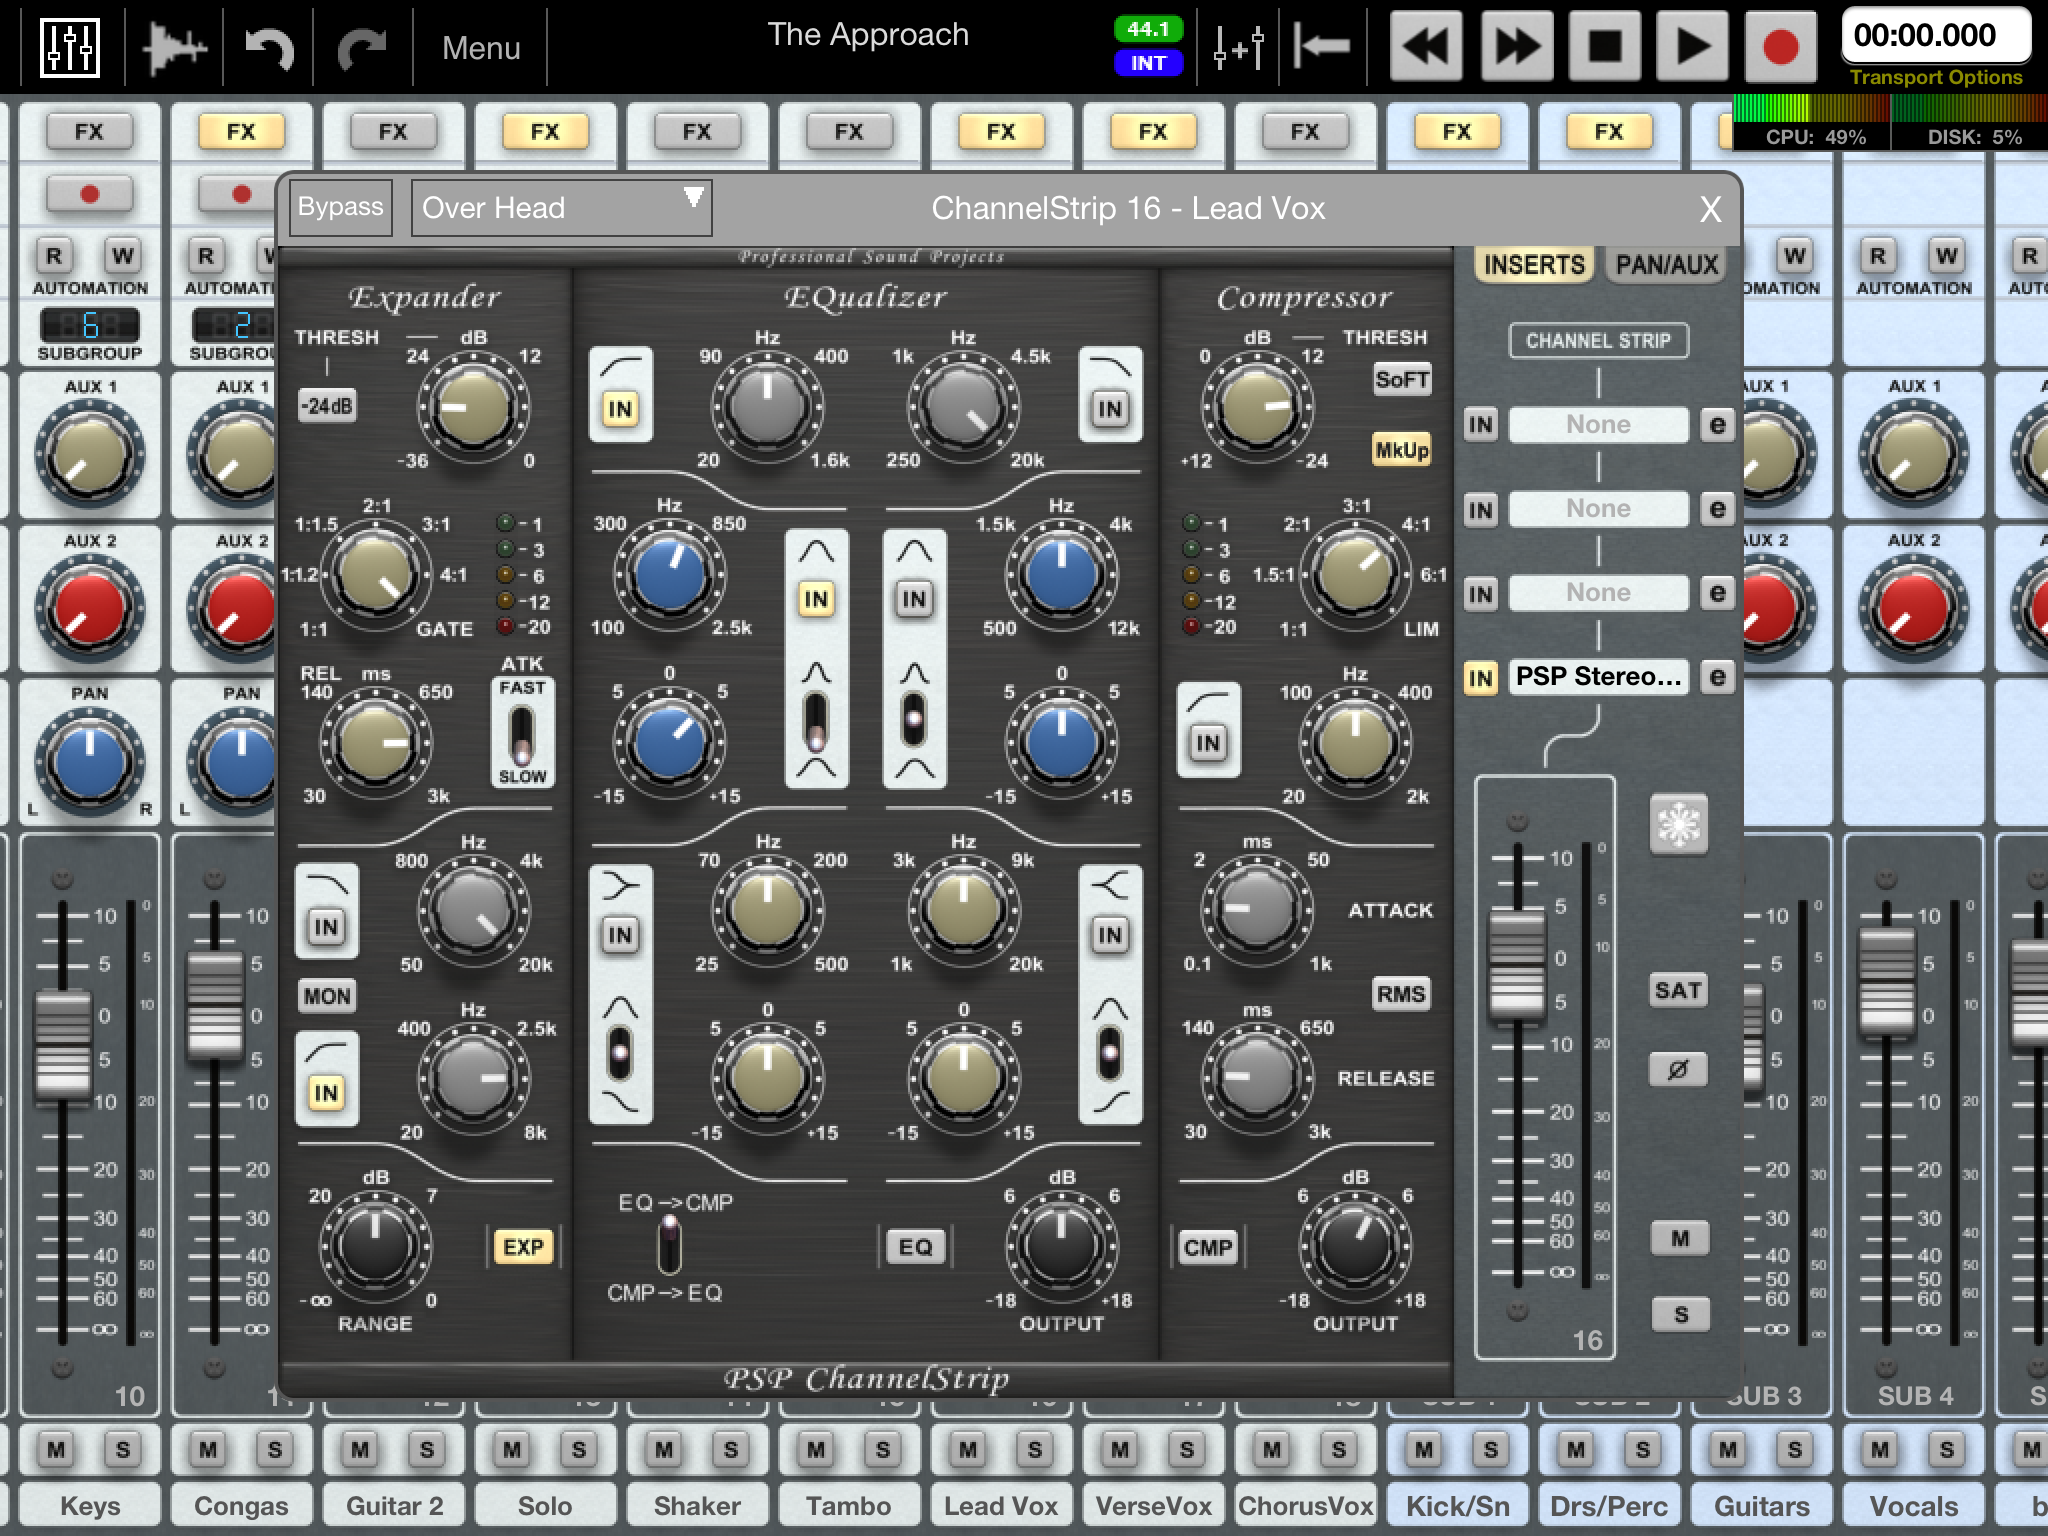
Task: Click the Bypass button
Action: pyautogui.click(x=340, y=207)
